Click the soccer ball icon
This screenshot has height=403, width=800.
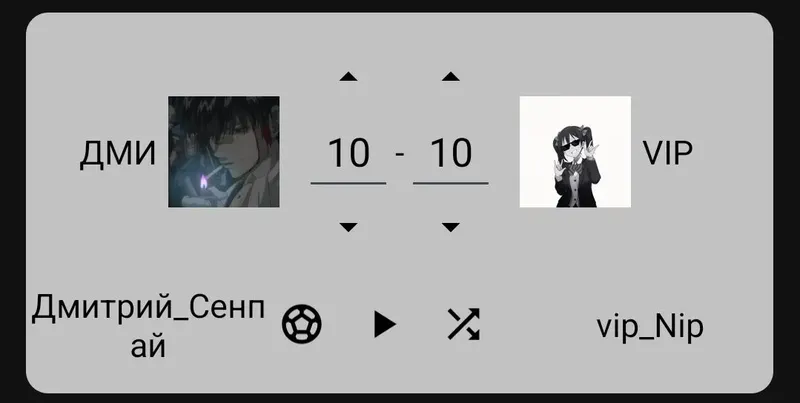coord(302,324)
